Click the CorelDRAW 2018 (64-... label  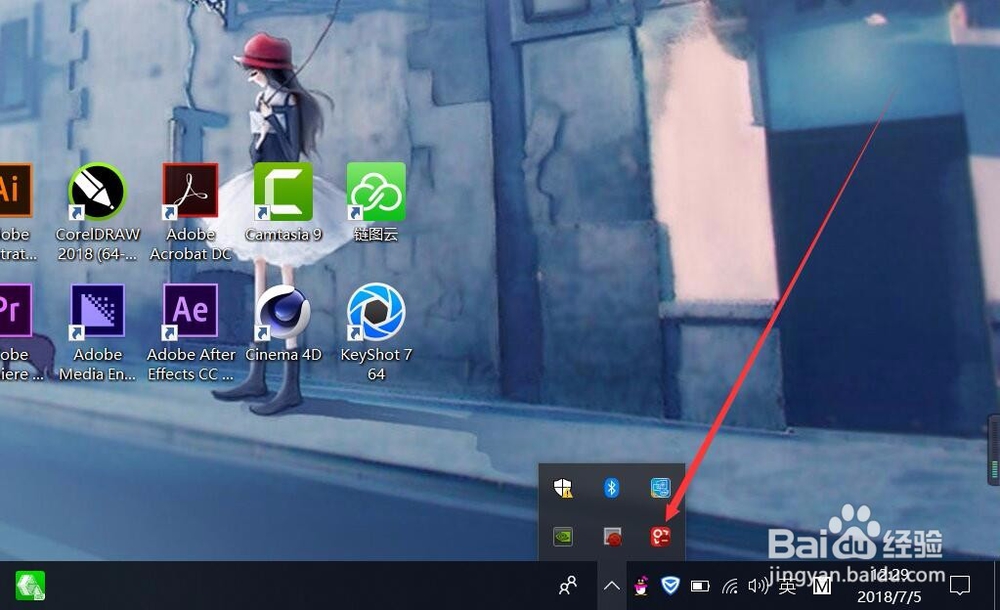(97, 244)
